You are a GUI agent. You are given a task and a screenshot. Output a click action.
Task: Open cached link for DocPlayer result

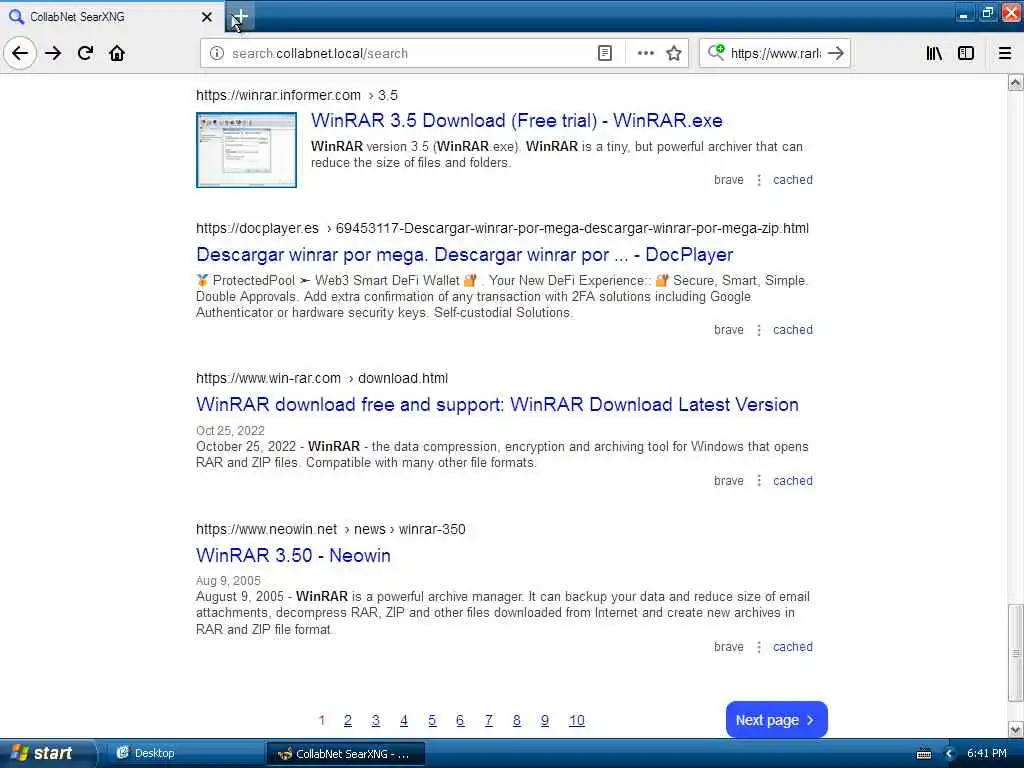[x=793, y=330]
